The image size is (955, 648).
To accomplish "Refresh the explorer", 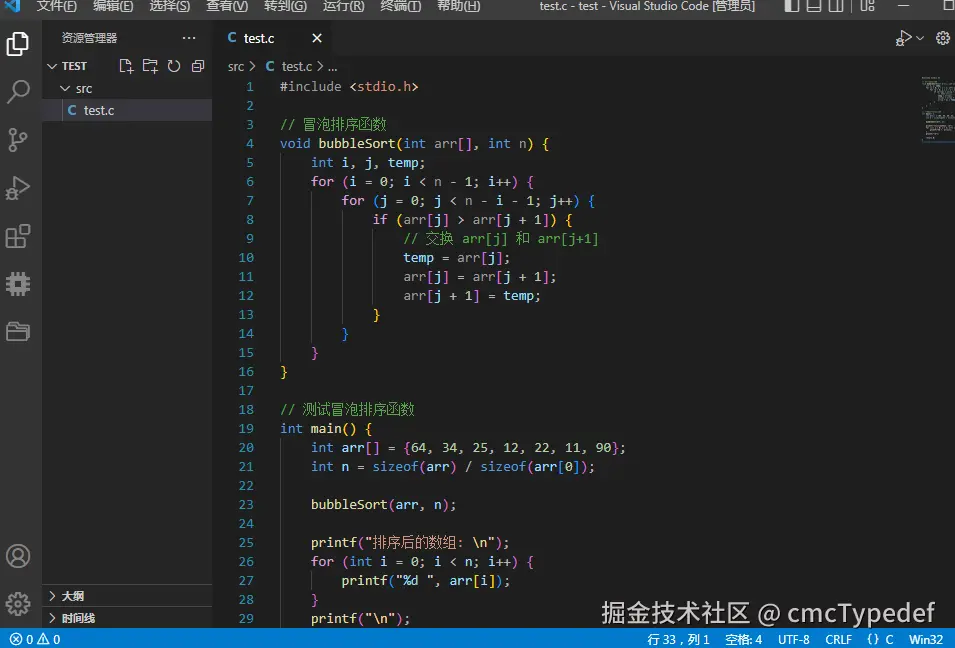I will [174, 66].
